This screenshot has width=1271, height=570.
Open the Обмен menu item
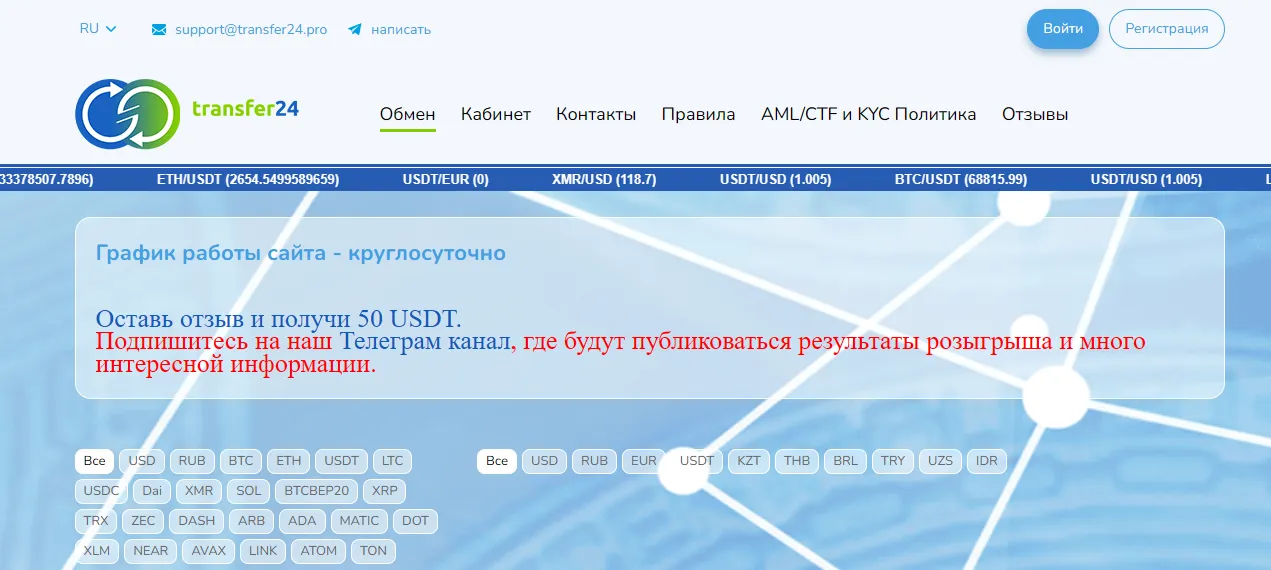pos(408,114)
